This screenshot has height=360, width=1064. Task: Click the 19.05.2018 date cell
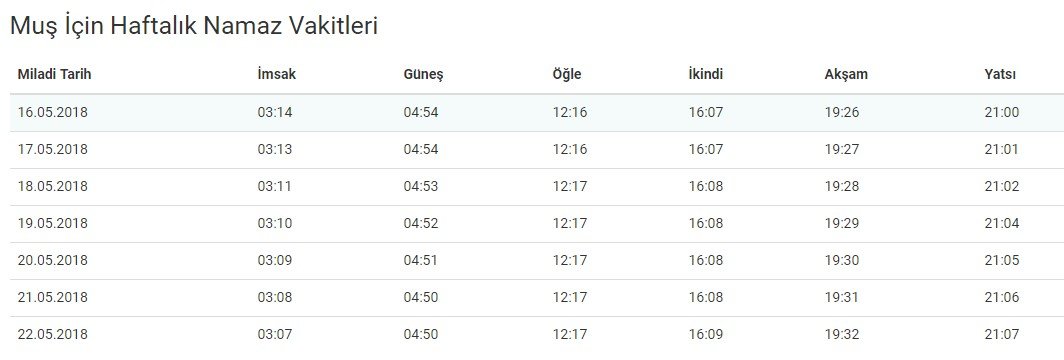coord(53,223)
